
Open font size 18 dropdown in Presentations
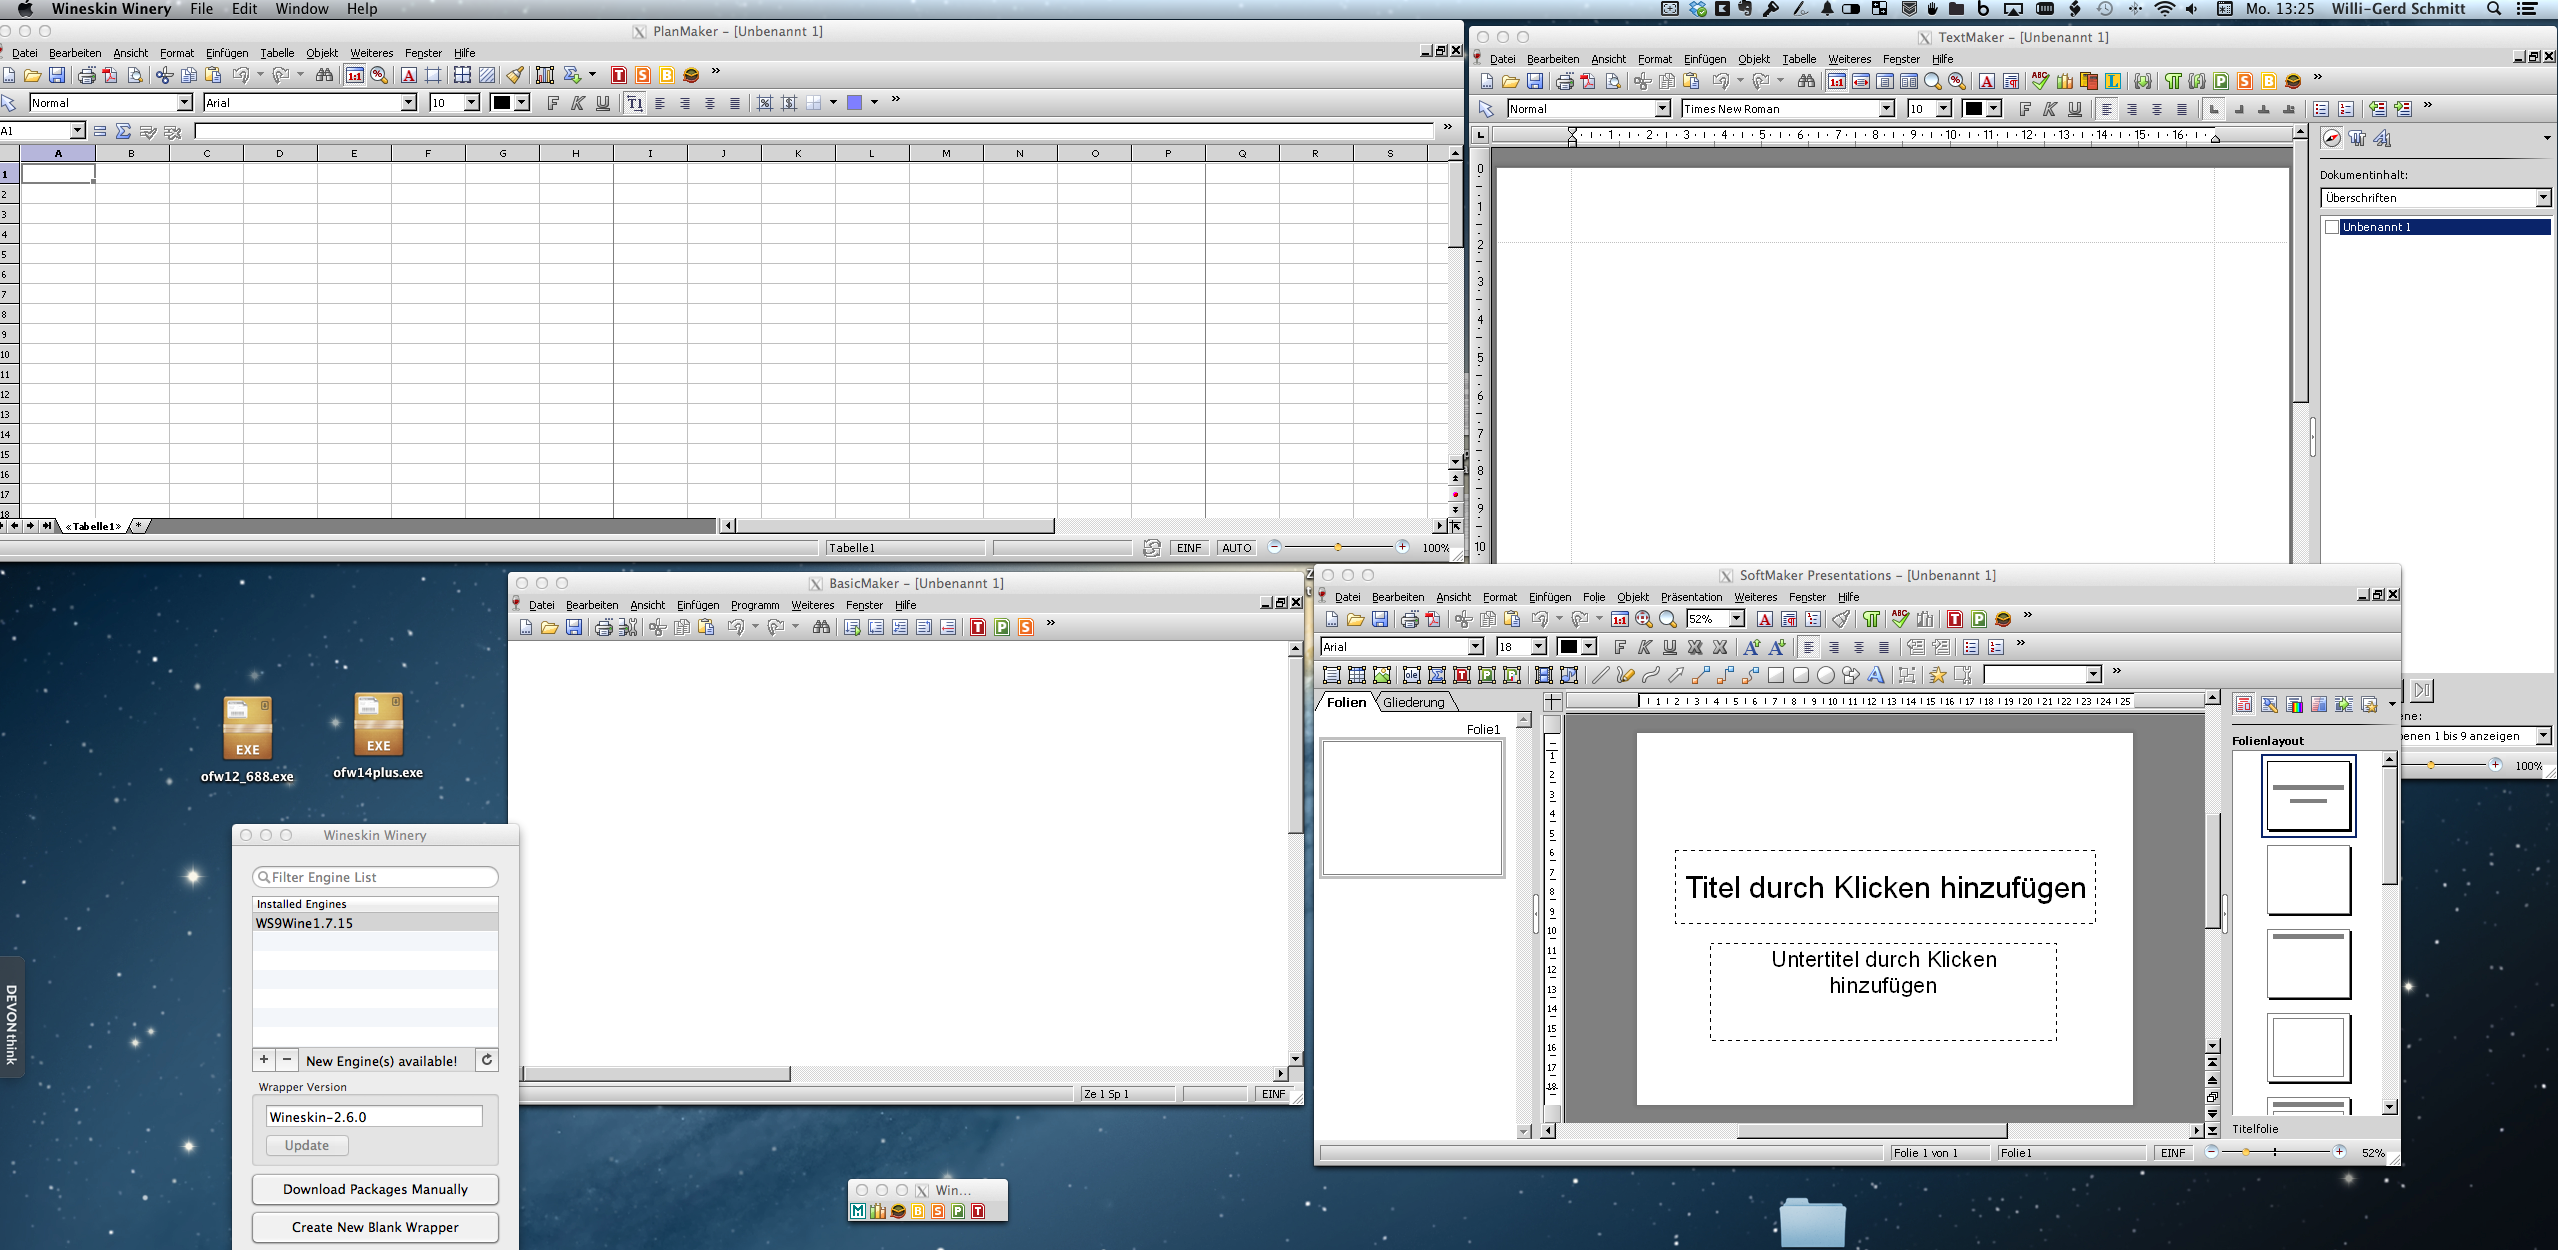point(1539,647)
